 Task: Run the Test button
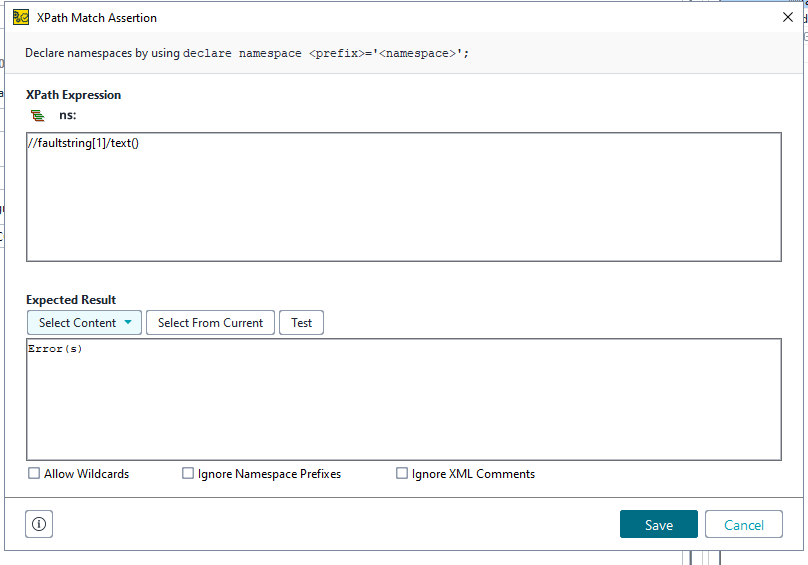(x=301, y=323)
